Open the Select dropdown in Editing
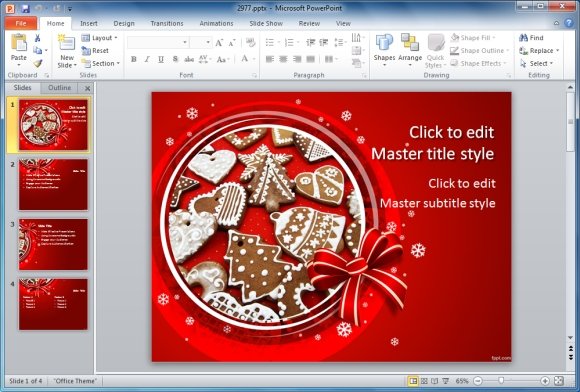 (537, 64)
